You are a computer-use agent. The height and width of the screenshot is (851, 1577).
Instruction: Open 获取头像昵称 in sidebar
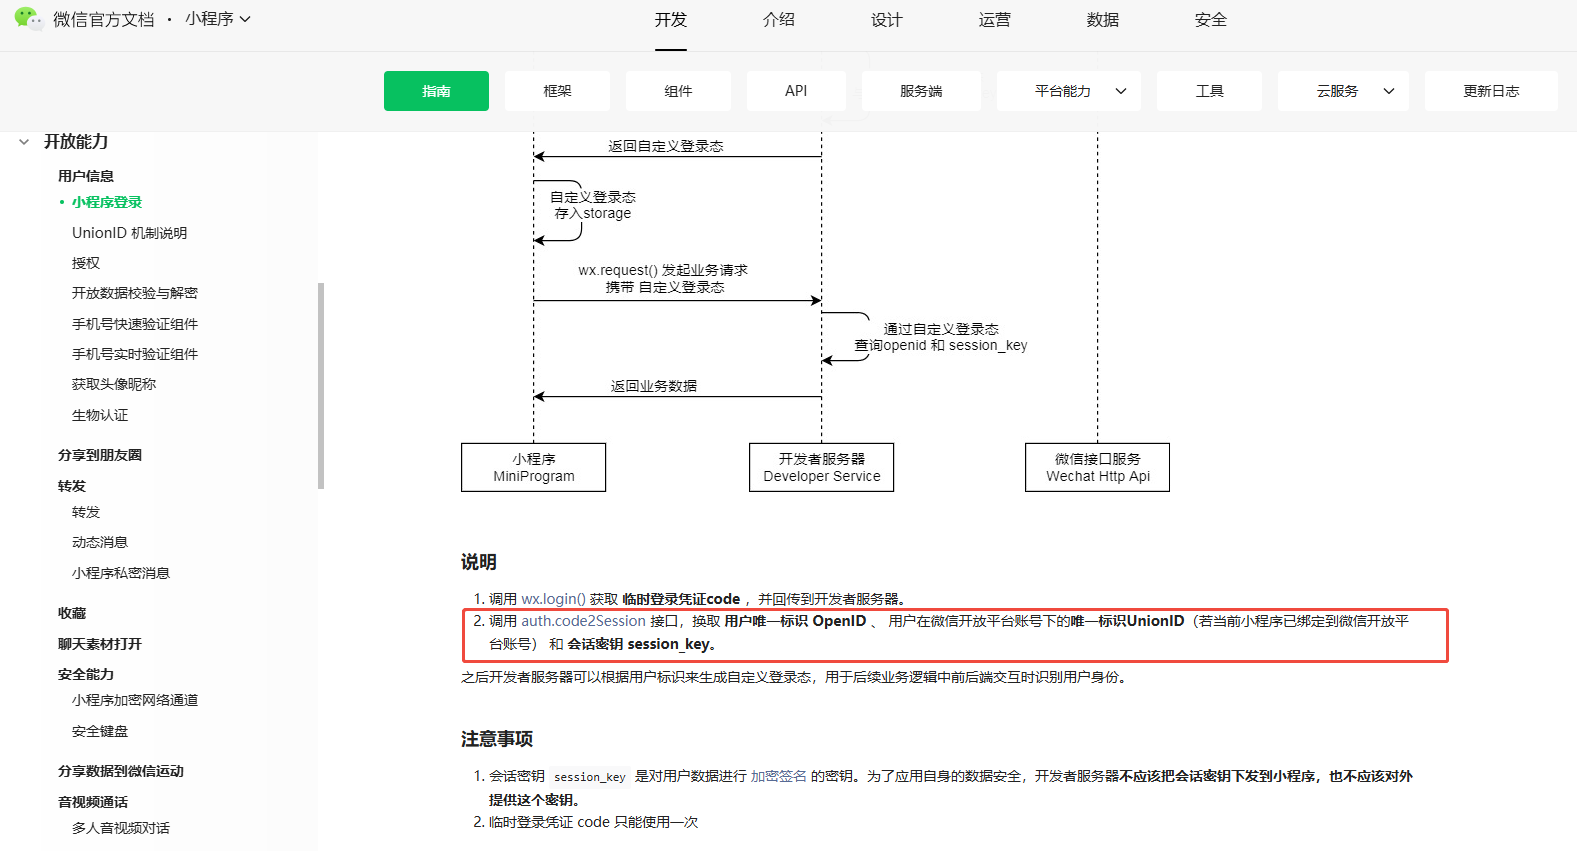tap(114, 384)
